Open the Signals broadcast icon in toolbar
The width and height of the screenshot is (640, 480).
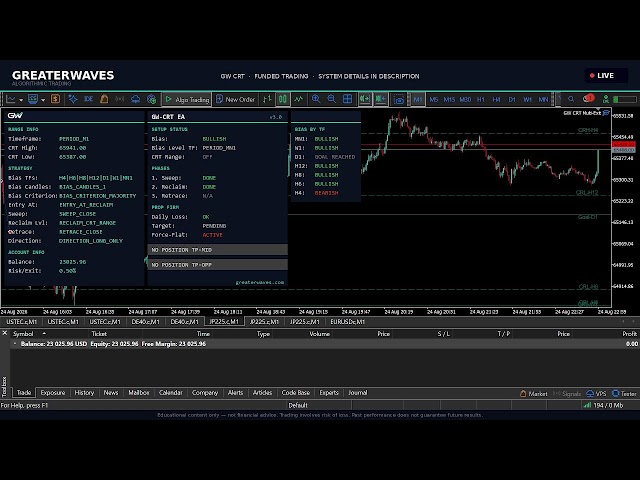click(x=120, y=99)
